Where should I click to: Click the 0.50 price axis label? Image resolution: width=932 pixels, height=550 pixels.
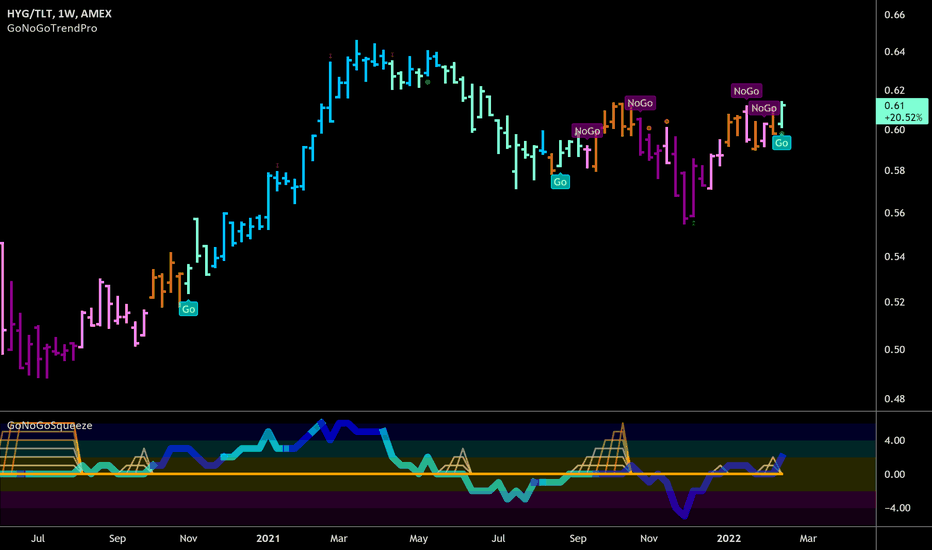(x=895, y=350)
